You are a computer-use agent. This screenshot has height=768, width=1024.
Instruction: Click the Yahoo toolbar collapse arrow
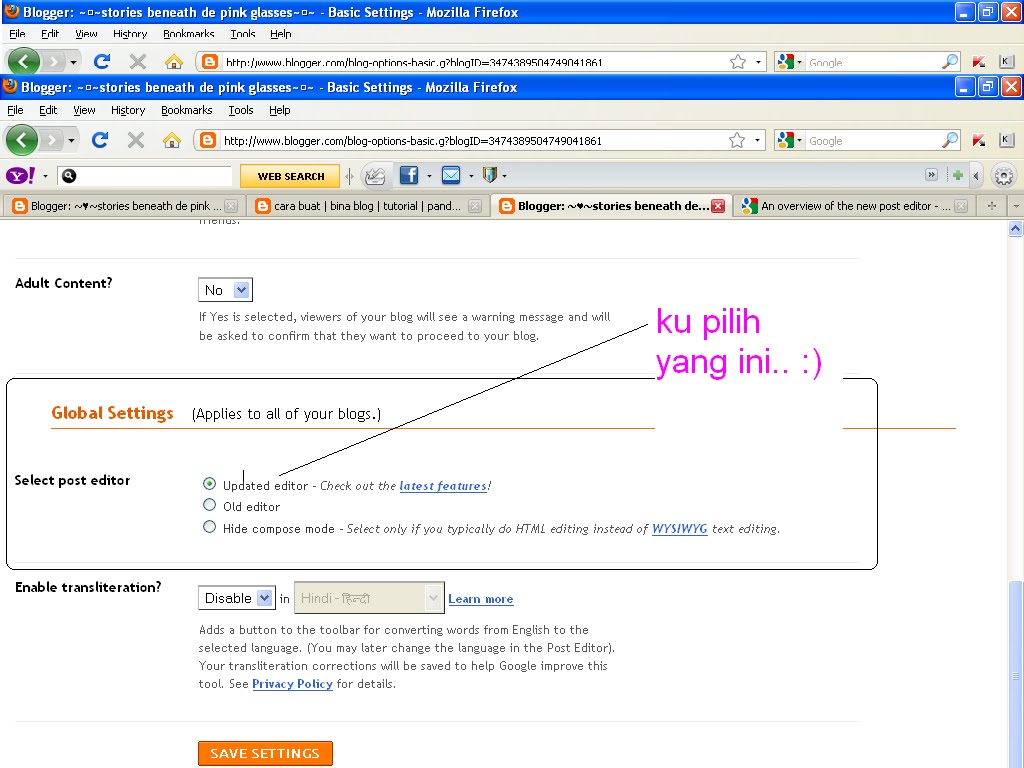[x=976, y=175]
